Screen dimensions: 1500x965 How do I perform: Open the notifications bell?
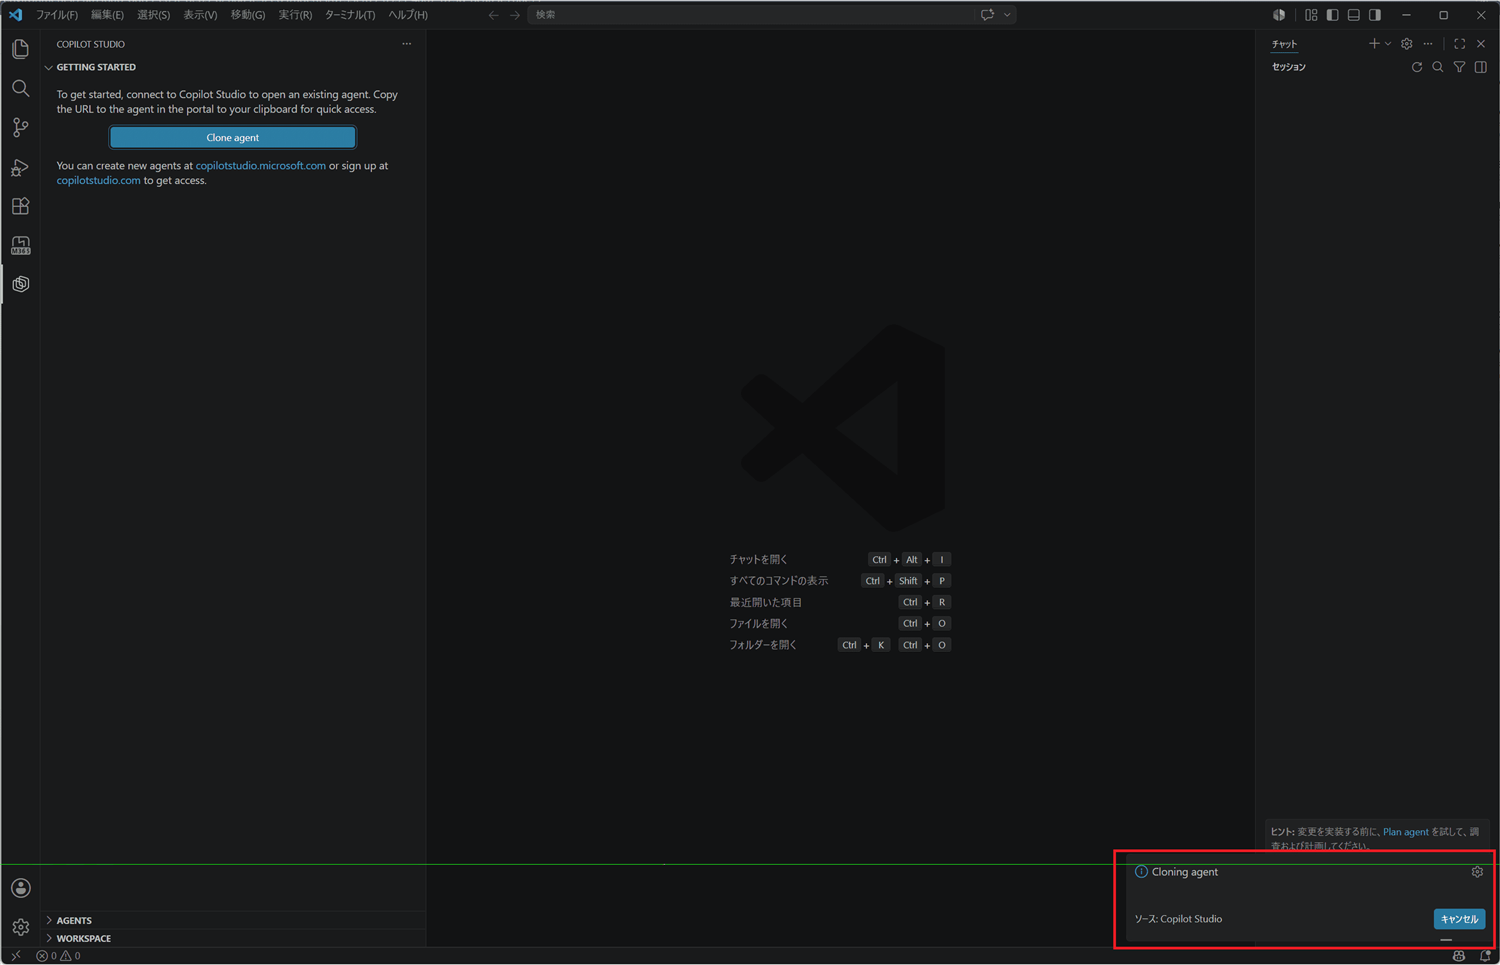[1485, 956]
